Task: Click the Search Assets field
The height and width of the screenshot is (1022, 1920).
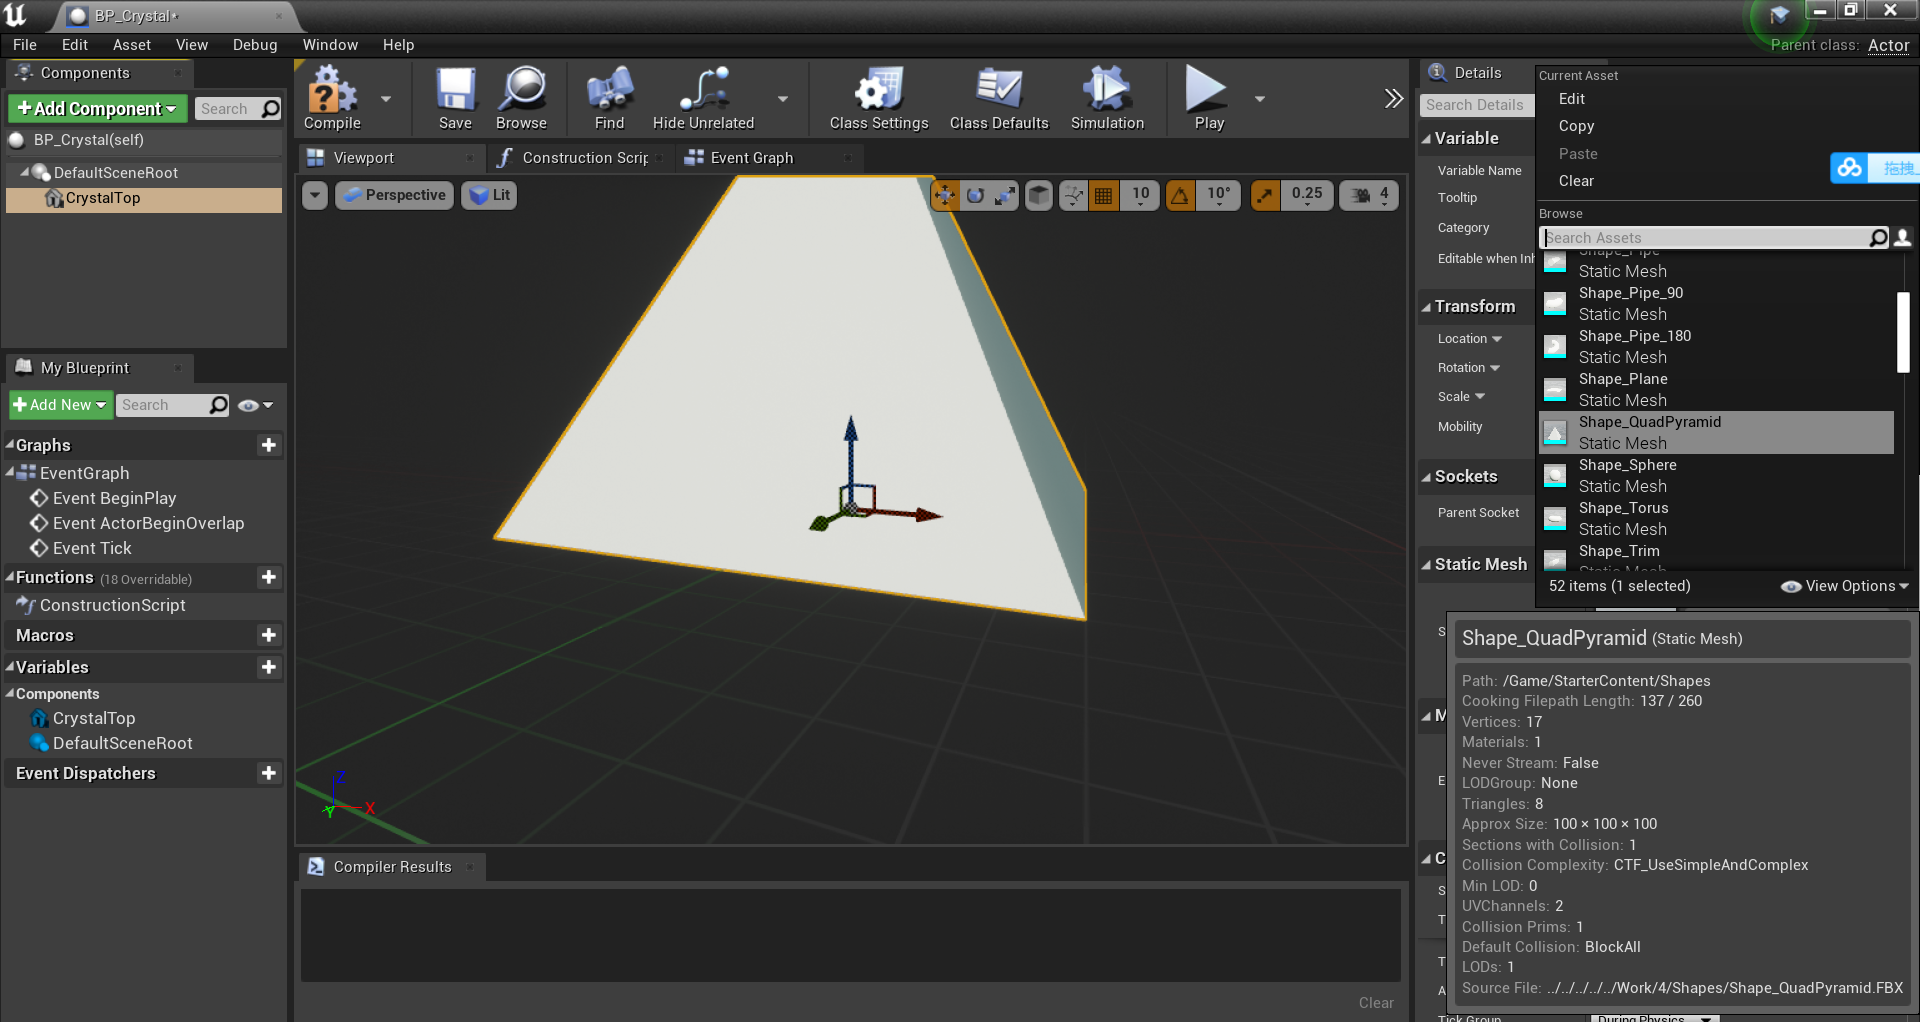Action: (x=1705, y=238)
